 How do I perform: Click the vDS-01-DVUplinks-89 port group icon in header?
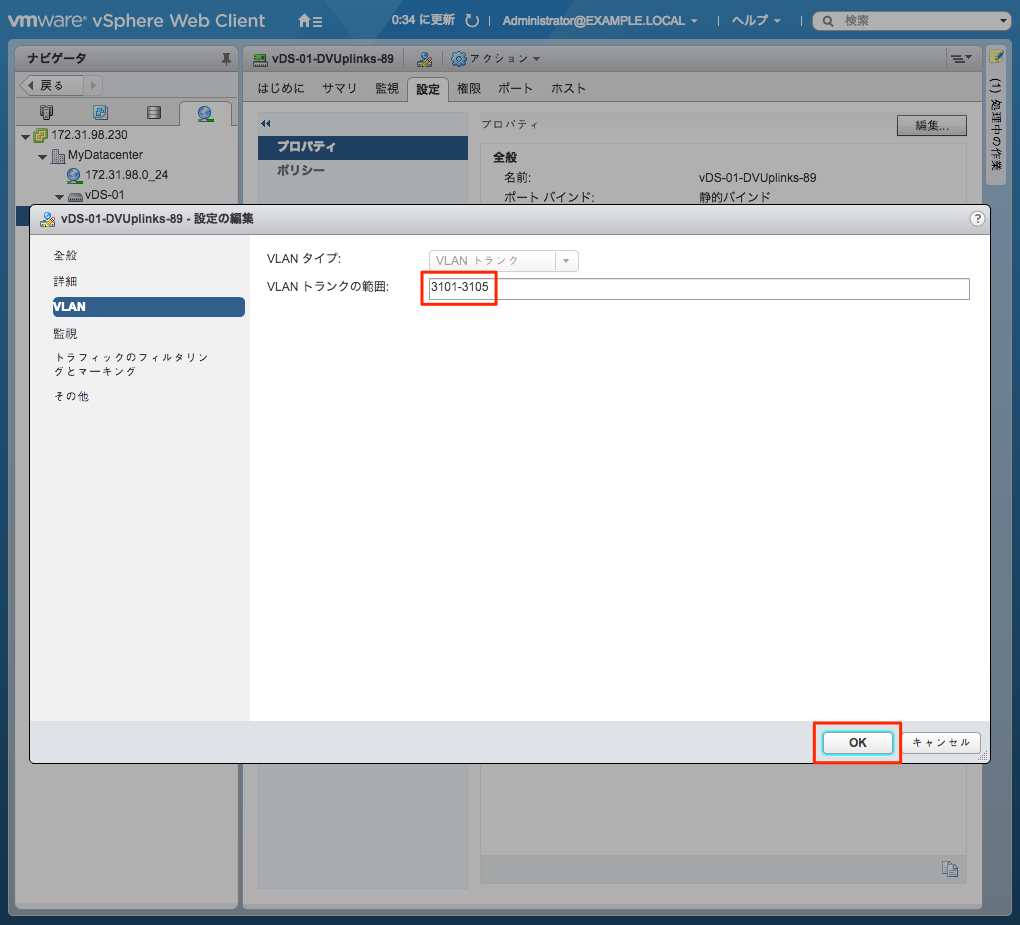coord(260,59)
